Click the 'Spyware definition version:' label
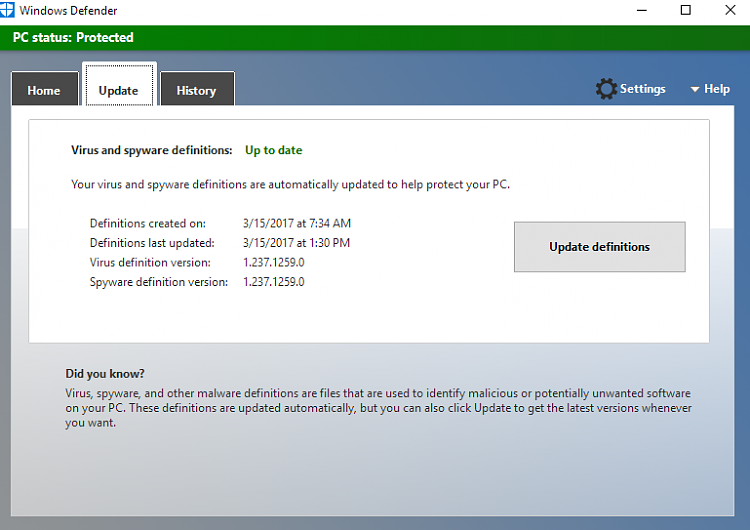The image size is (750, 530). (159, 282)
